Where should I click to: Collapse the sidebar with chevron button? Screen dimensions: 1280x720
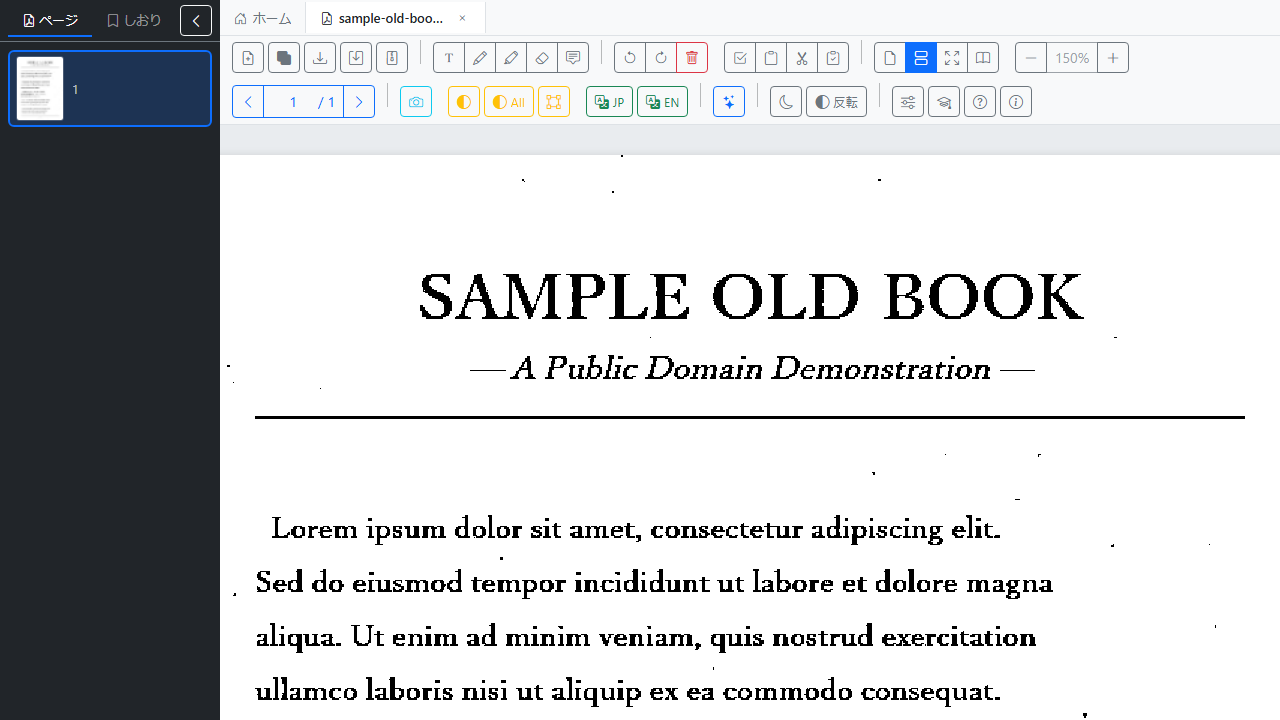tap(196, 20)
